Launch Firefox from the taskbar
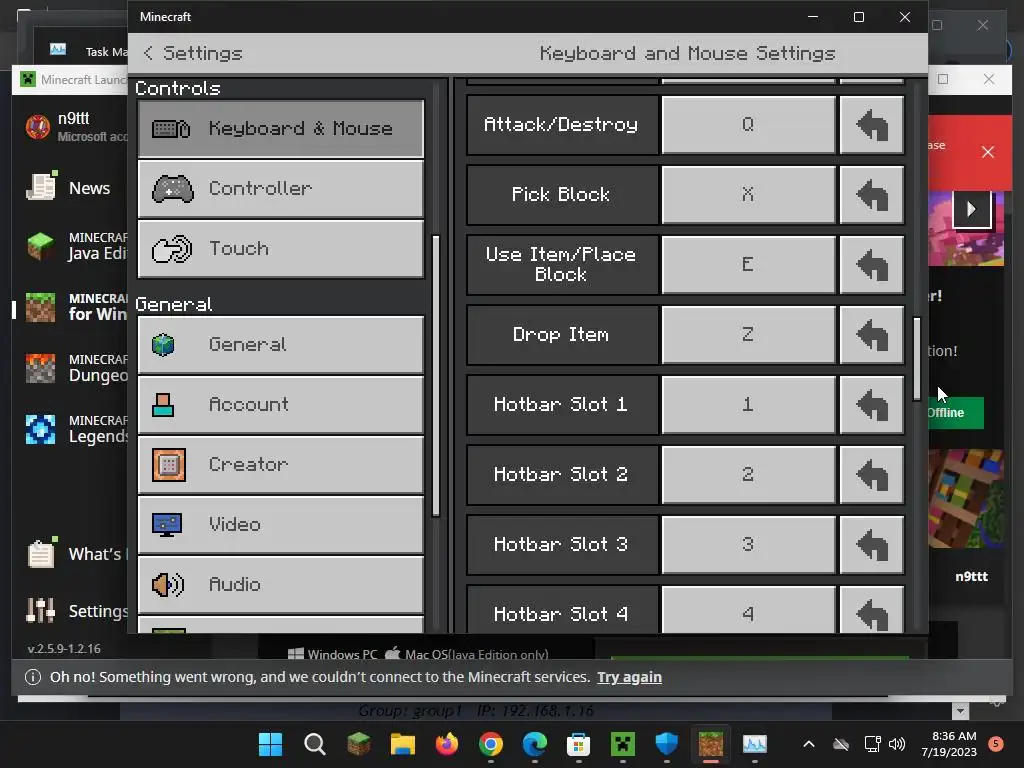 [447, 744]
